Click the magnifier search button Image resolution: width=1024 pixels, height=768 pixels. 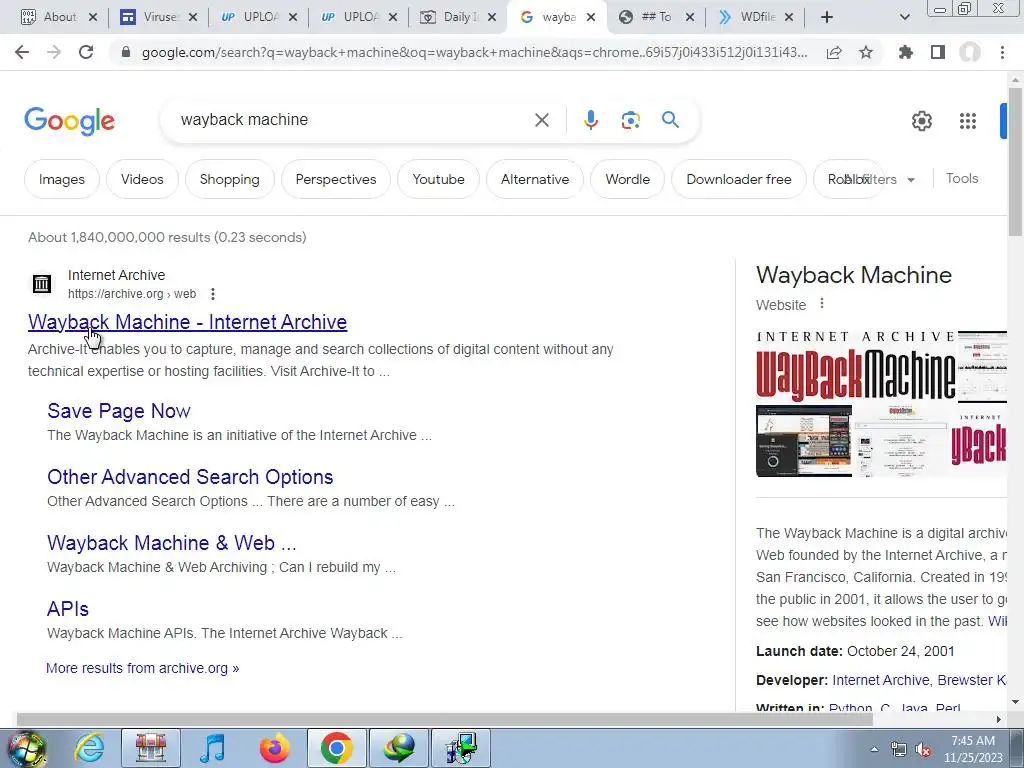670,120
